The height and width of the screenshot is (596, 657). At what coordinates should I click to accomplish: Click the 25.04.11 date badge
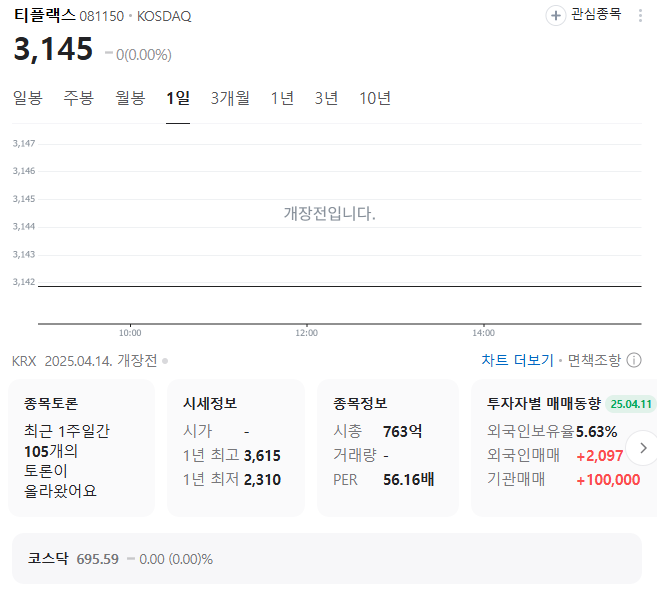tap(631, 404)
